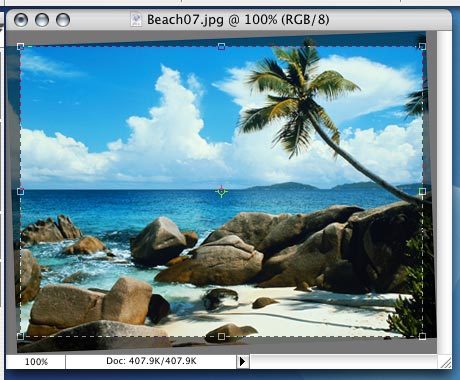Open the status bar black arrow popup

point(242,361)
